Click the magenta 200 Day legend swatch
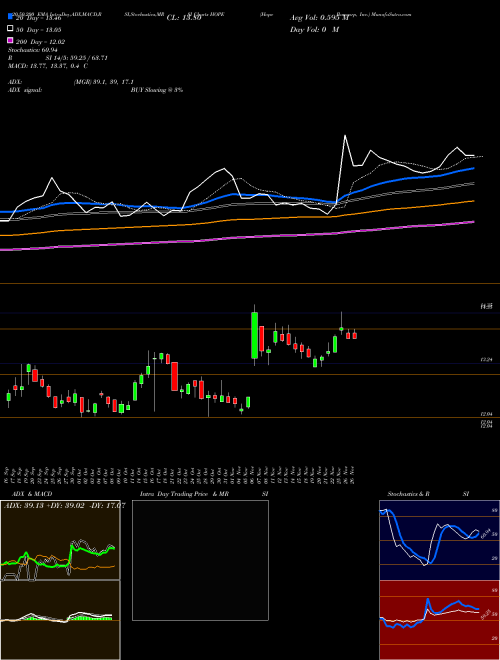This screenshot has width=500, height=660. (x=11, y=40)
